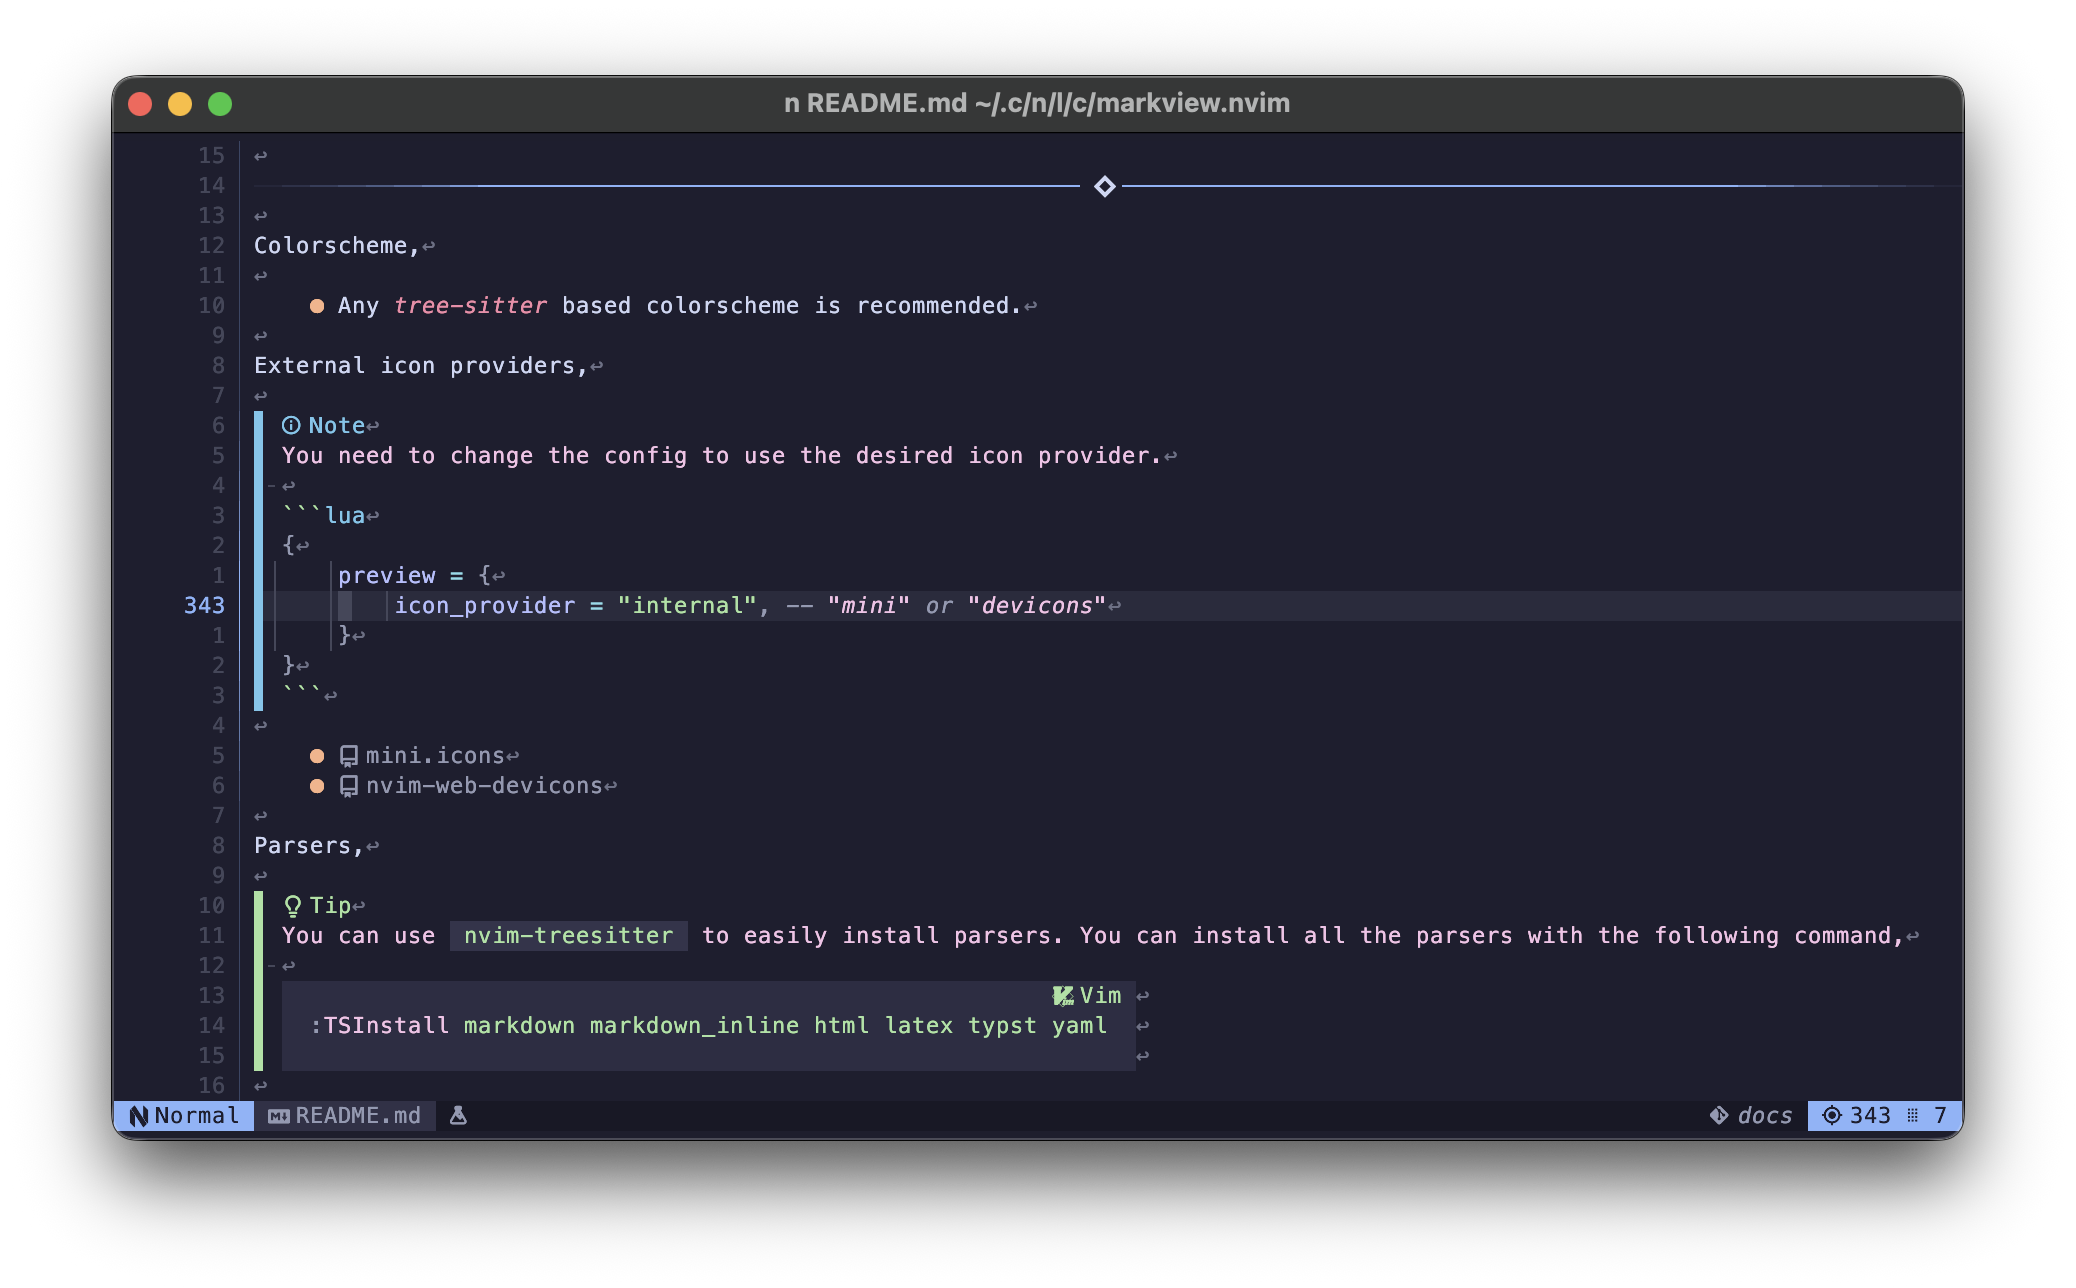2076x1288 pixels.
Task: Click the "mini" option in the comment
Action: [869, 606]
